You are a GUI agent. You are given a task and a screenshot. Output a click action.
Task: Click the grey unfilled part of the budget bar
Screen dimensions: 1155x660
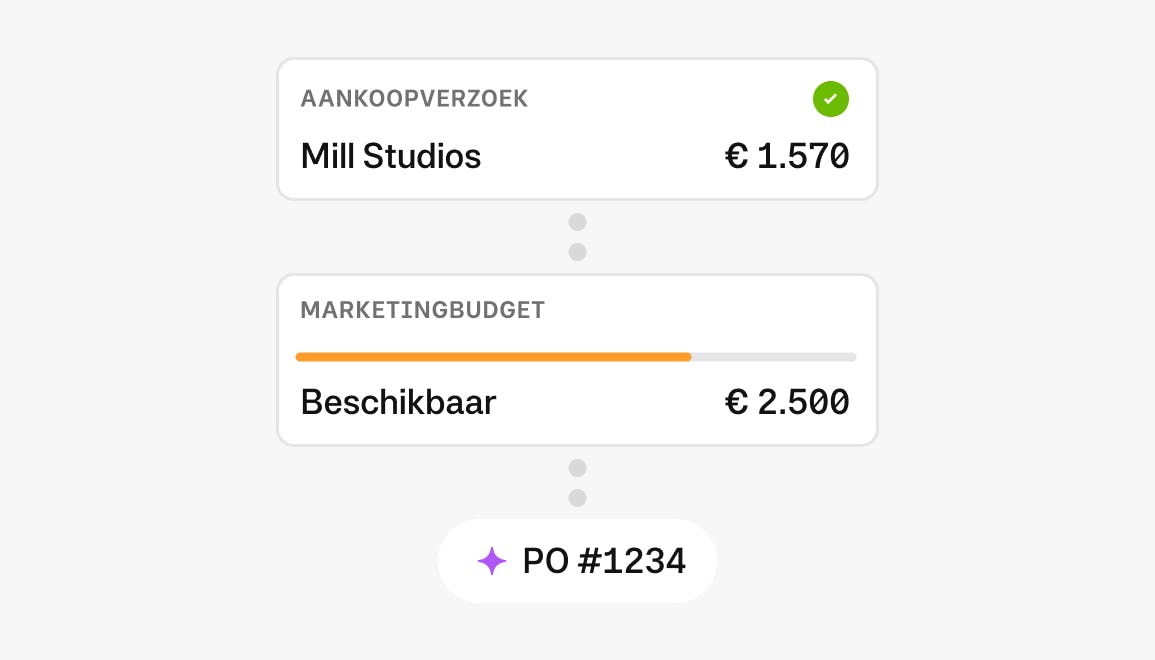(773, 357)
